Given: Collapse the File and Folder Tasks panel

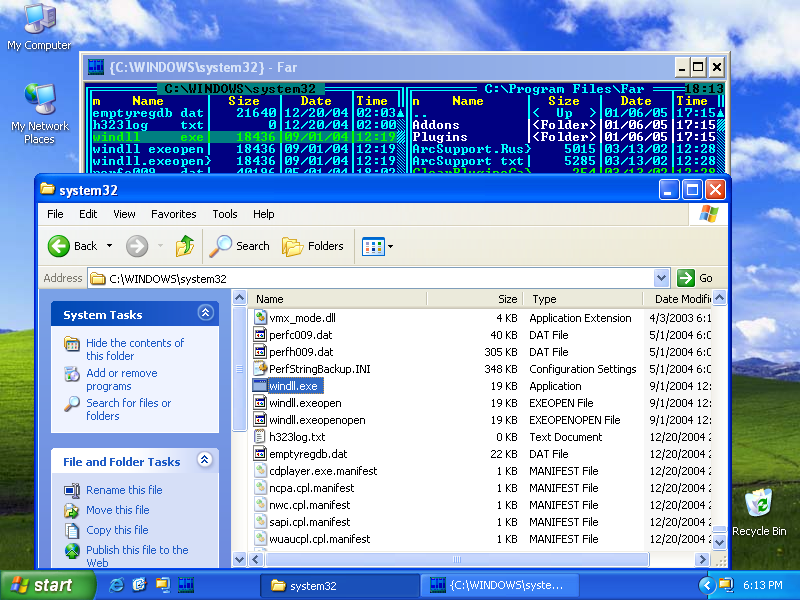Looking at the screenshot, I should pos(204,460).
